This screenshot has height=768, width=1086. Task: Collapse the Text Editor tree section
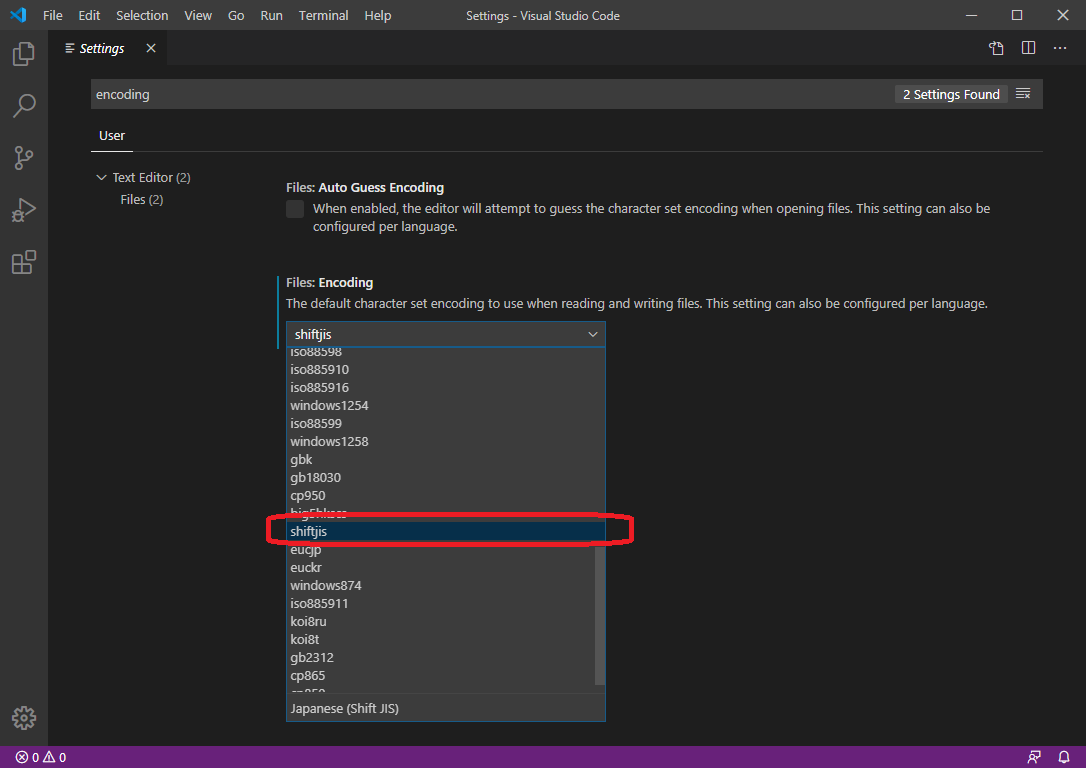[x=101, y=177]
